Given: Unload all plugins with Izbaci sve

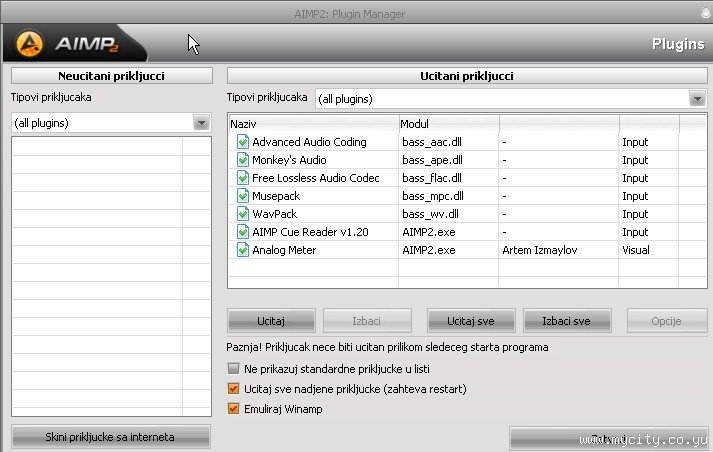Looking at the screenshot, I should 567,321.
